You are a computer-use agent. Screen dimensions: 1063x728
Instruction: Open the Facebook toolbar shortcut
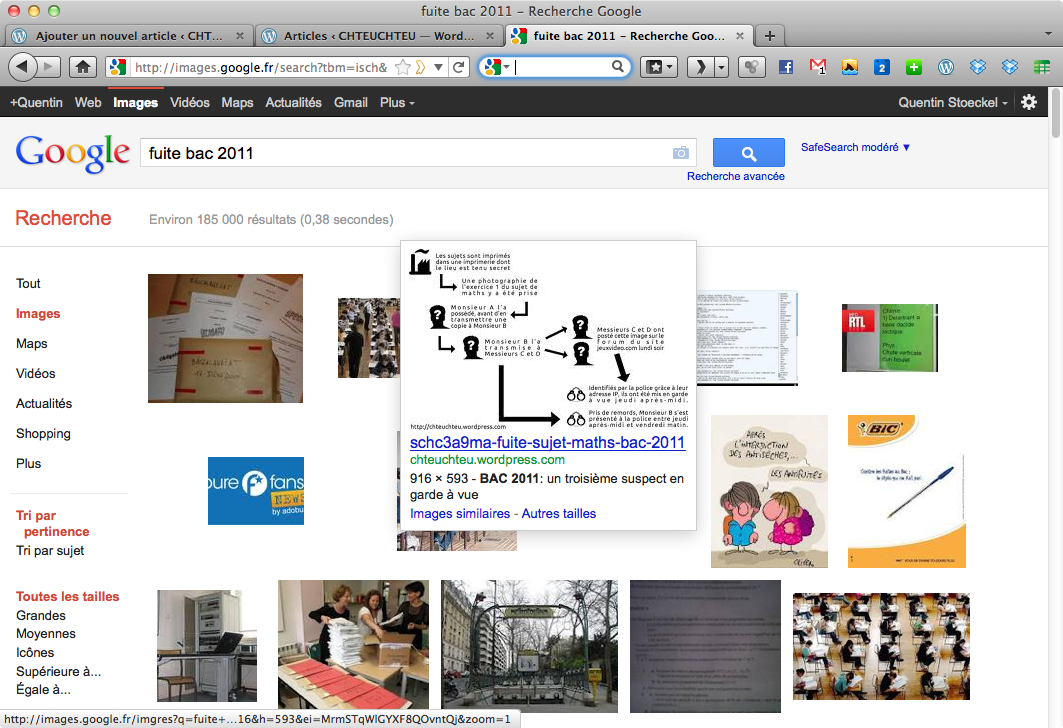786,67
